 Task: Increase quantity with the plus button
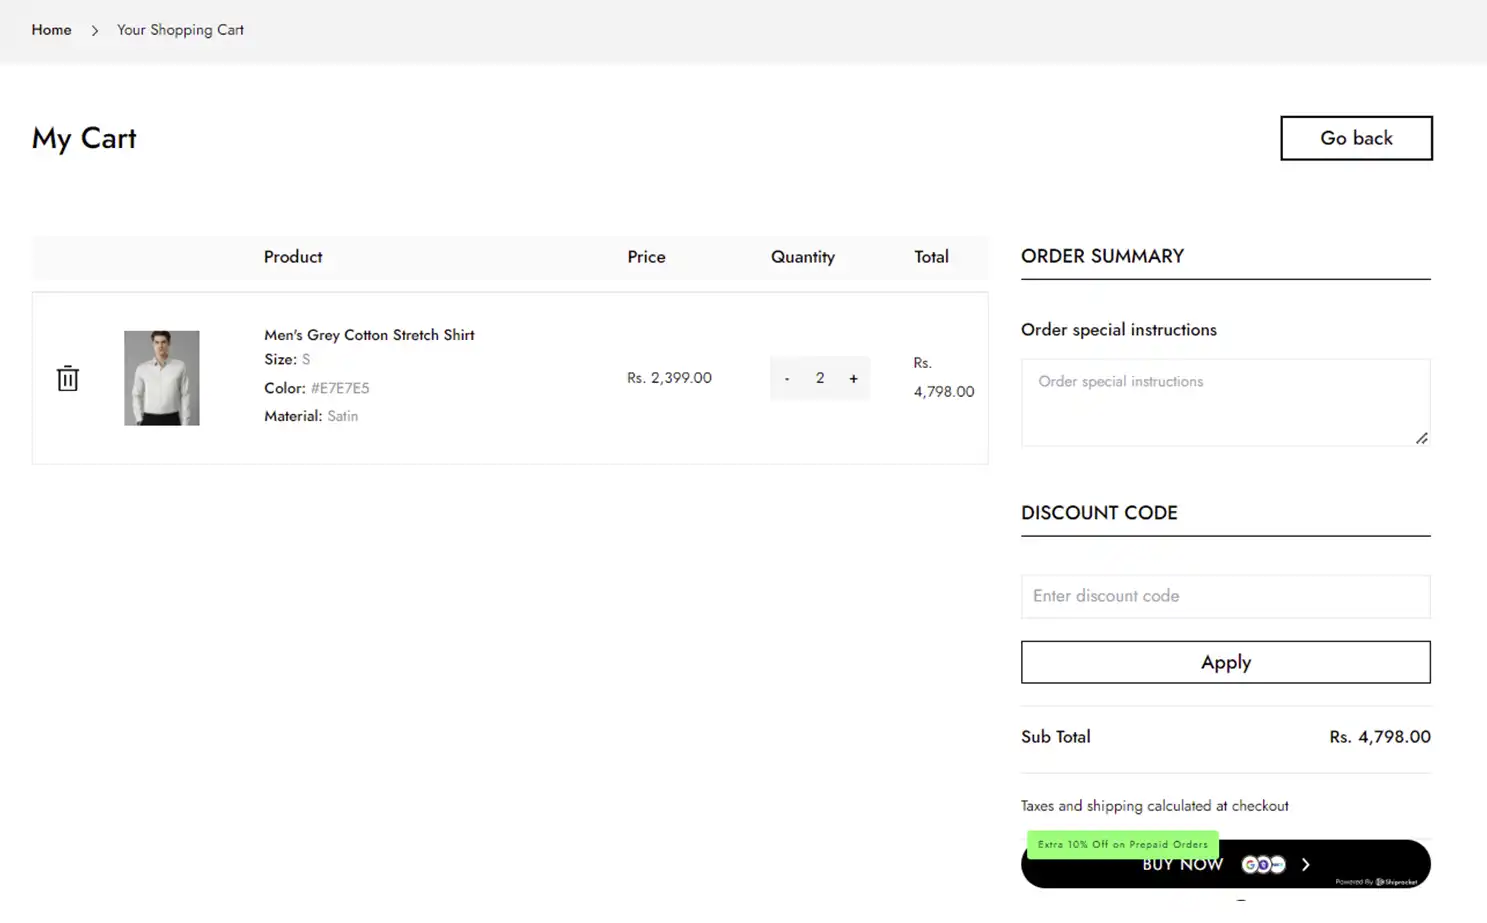pyautogui.click(x=853, y=378)
